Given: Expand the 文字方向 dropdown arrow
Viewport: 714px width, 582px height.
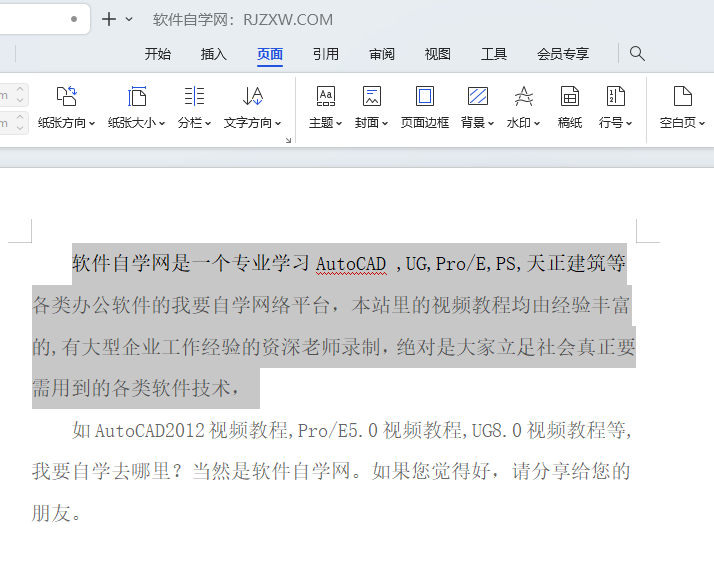Looking at the screenshot, I should [x=278, y=123].
